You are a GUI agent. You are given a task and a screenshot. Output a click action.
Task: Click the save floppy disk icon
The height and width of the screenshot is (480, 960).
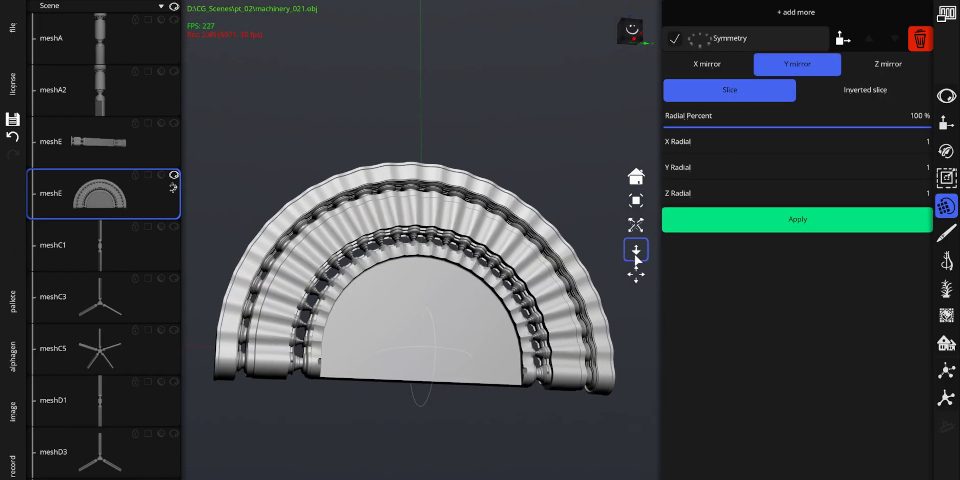[x=13, y=119]
